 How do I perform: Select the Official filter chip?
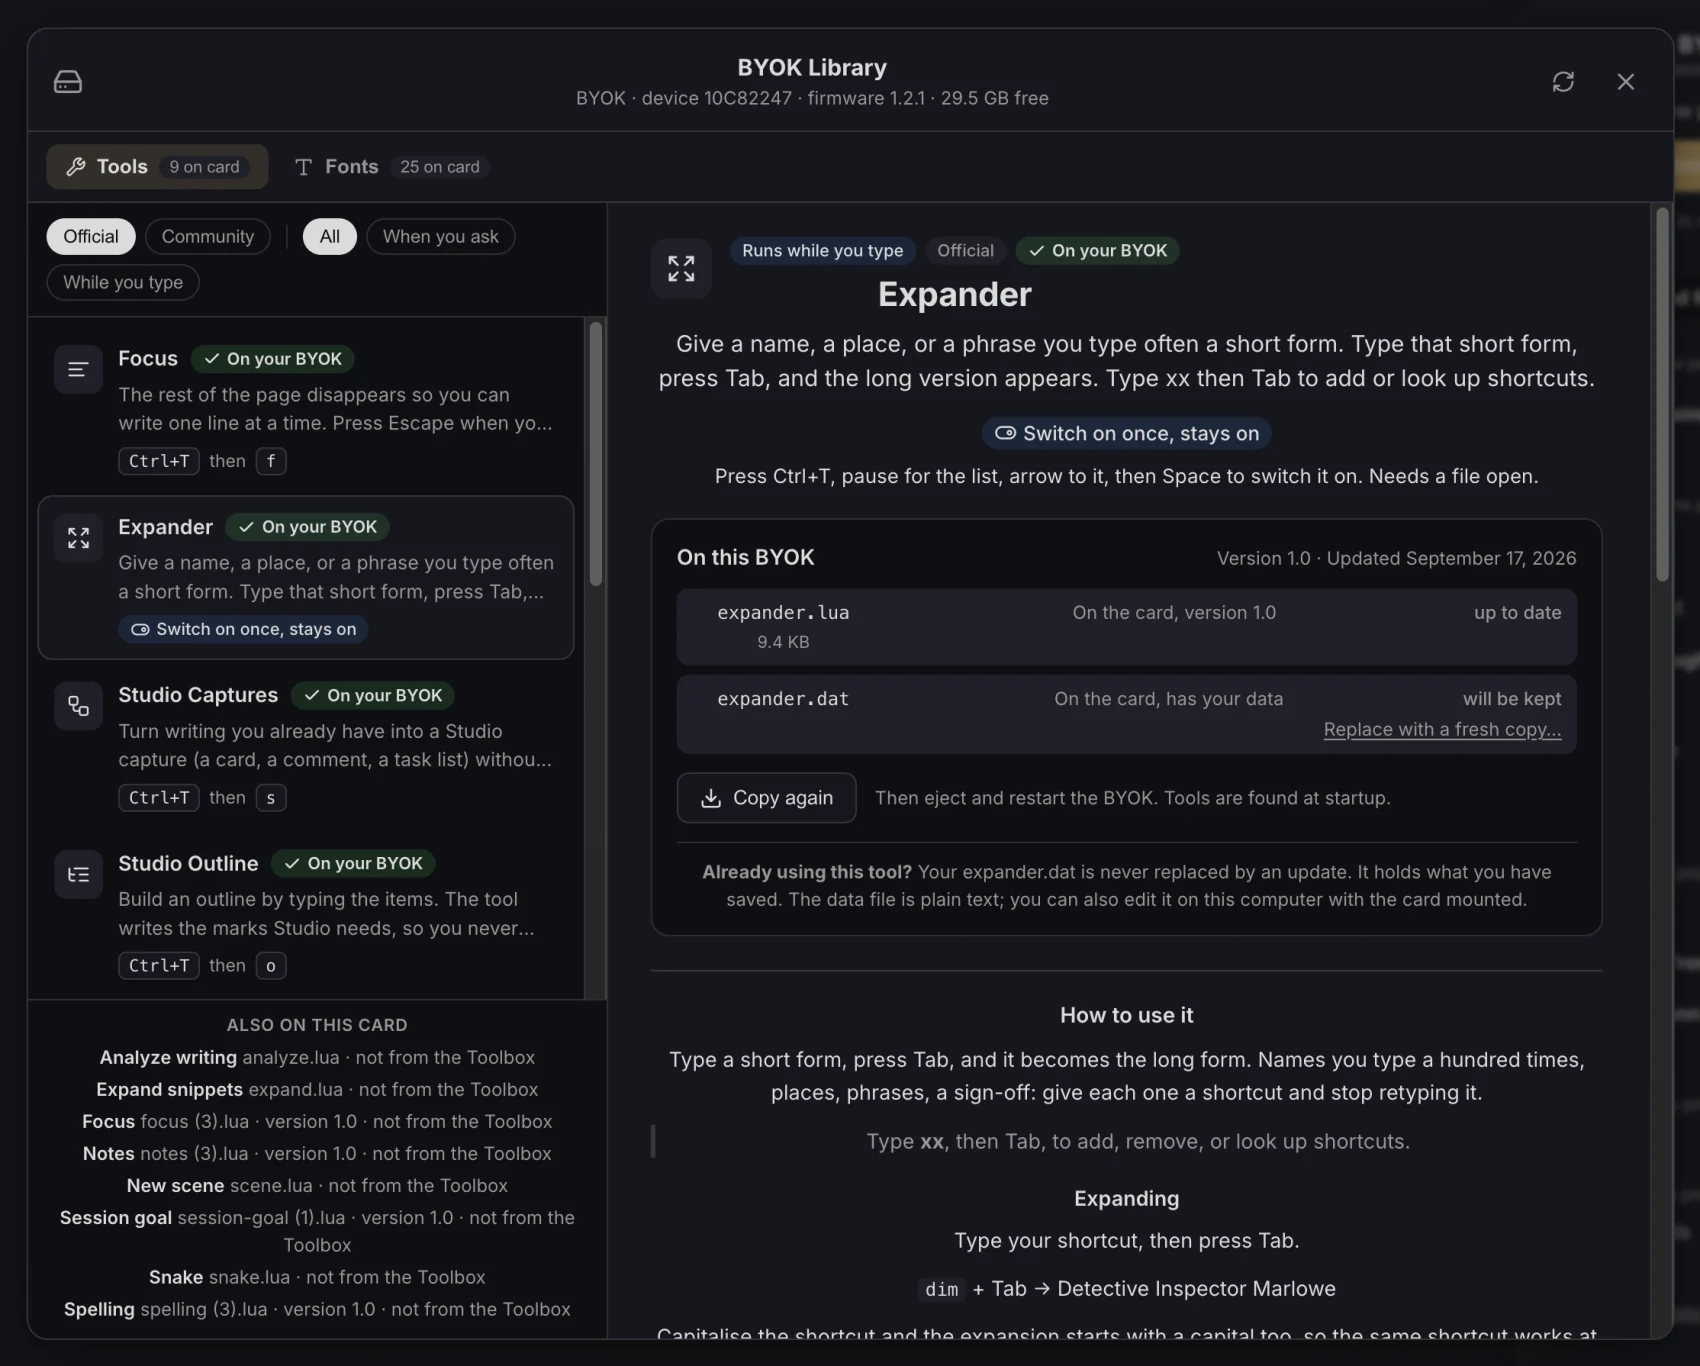(91, 237)
